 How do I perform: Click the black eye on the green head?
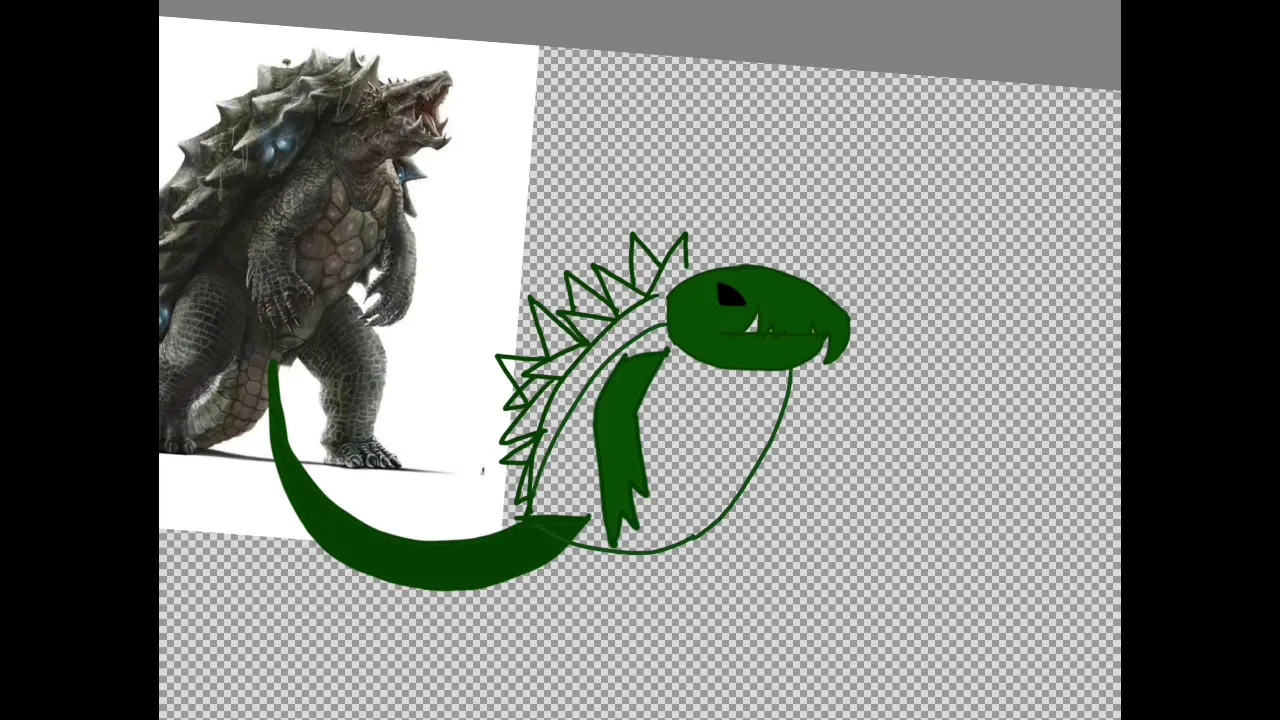pyautogui.click(x=730, y=295)
